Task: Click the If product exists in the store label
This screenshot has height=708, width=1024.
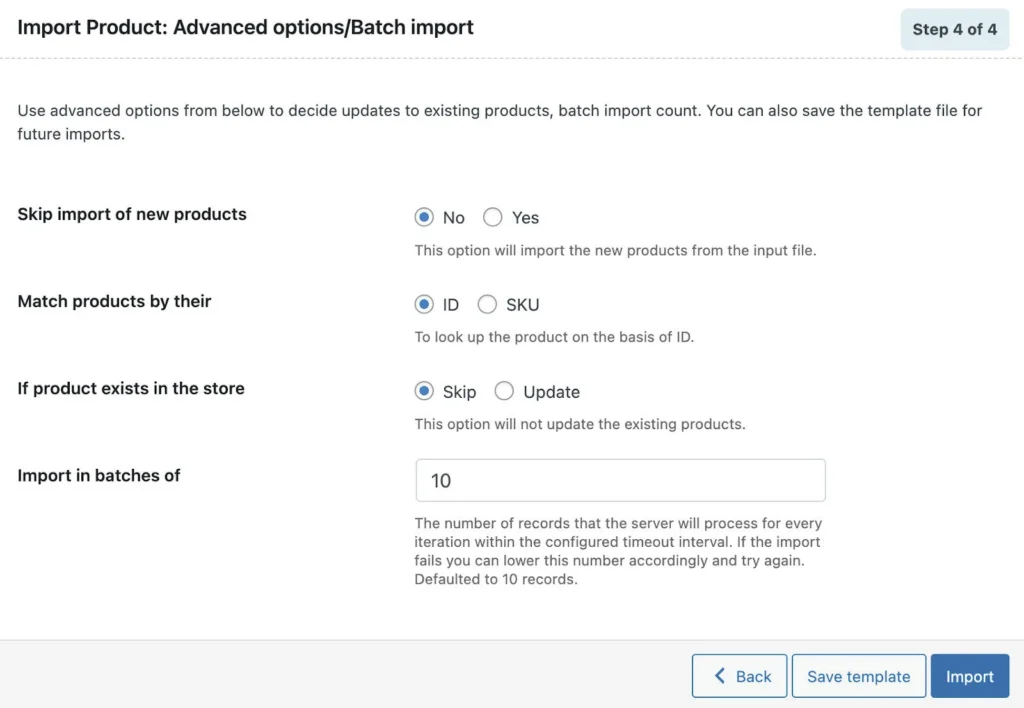Action: pos(130,388)
